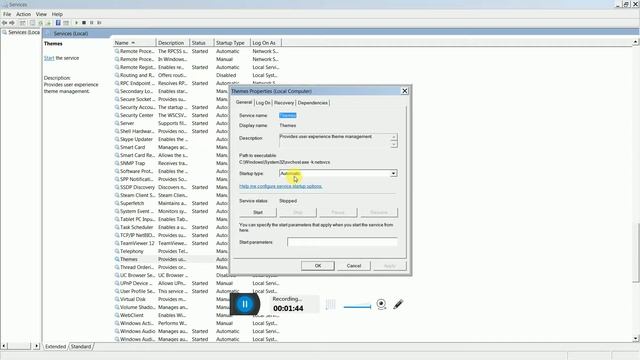Select the Skype Updater service row
Viewport: 640px width, 360px height.
coord(171,139)
